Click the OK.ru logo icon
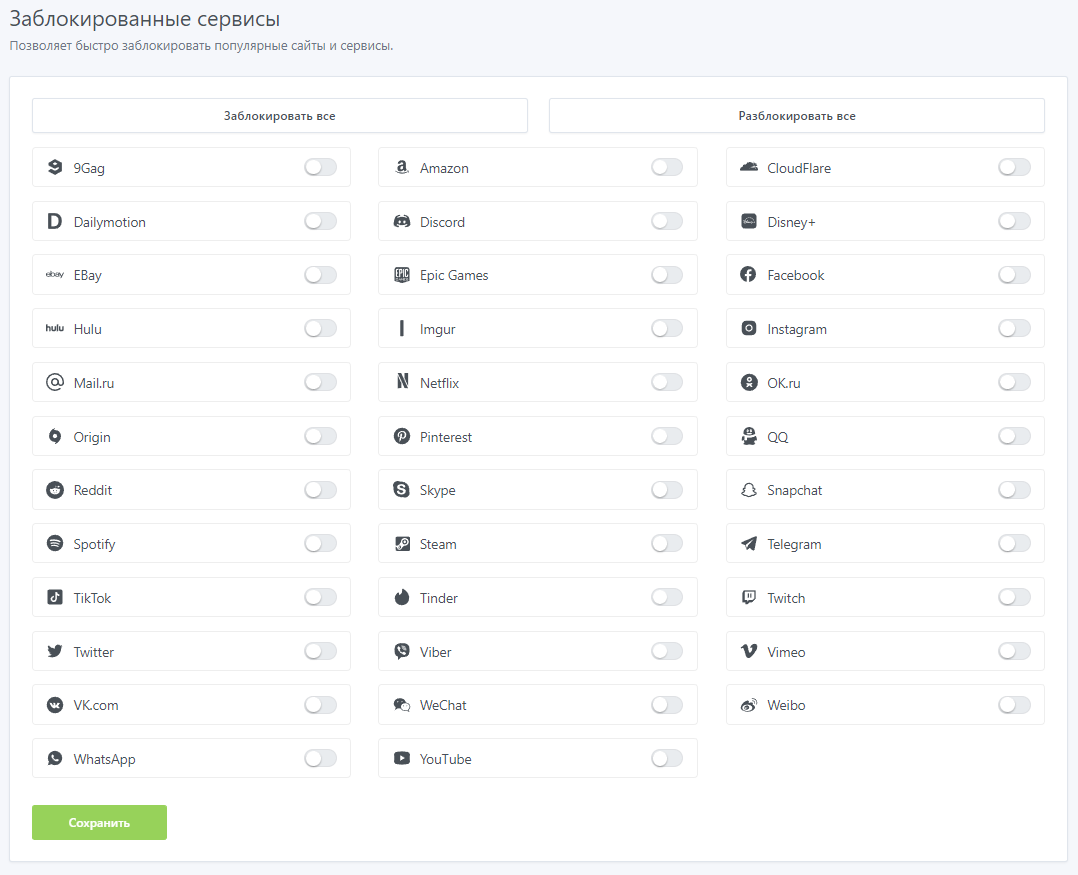Screen dimensions: 1078x875 pos(749,382)
